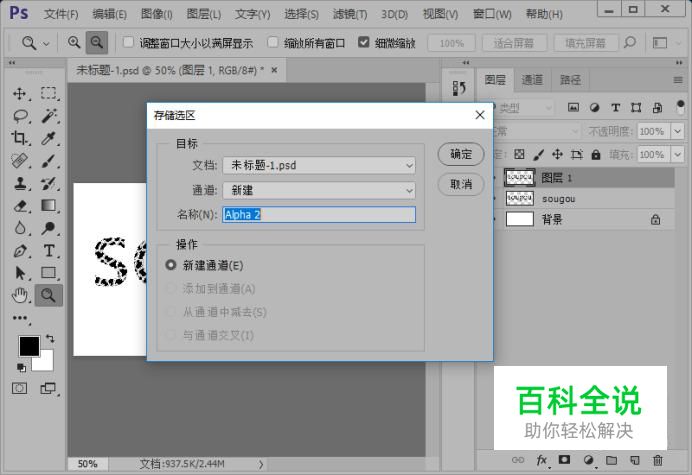Select the Healing Brush tool
Viewport: 692px width, 475px height.
pos(19,161)
